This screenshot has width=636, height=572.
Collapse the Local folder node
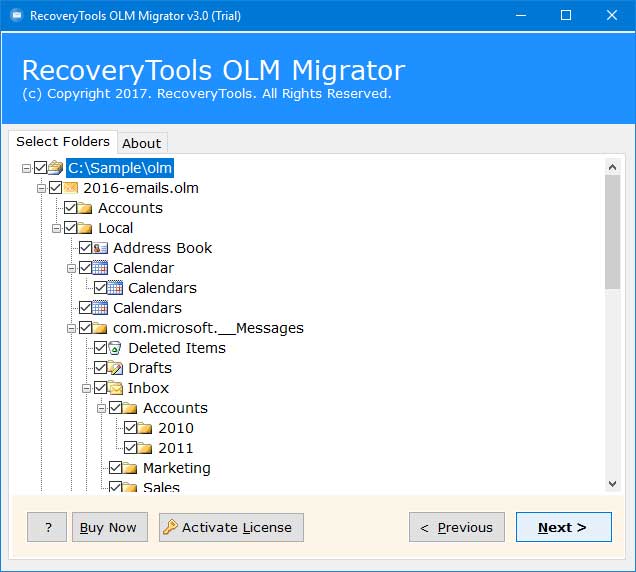point(56,228)
